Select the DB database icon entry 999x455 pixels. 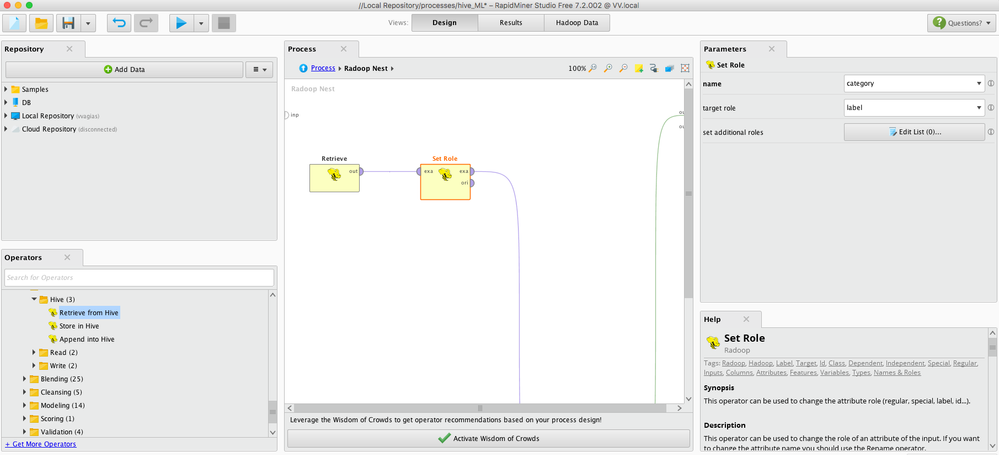[21, 102]
